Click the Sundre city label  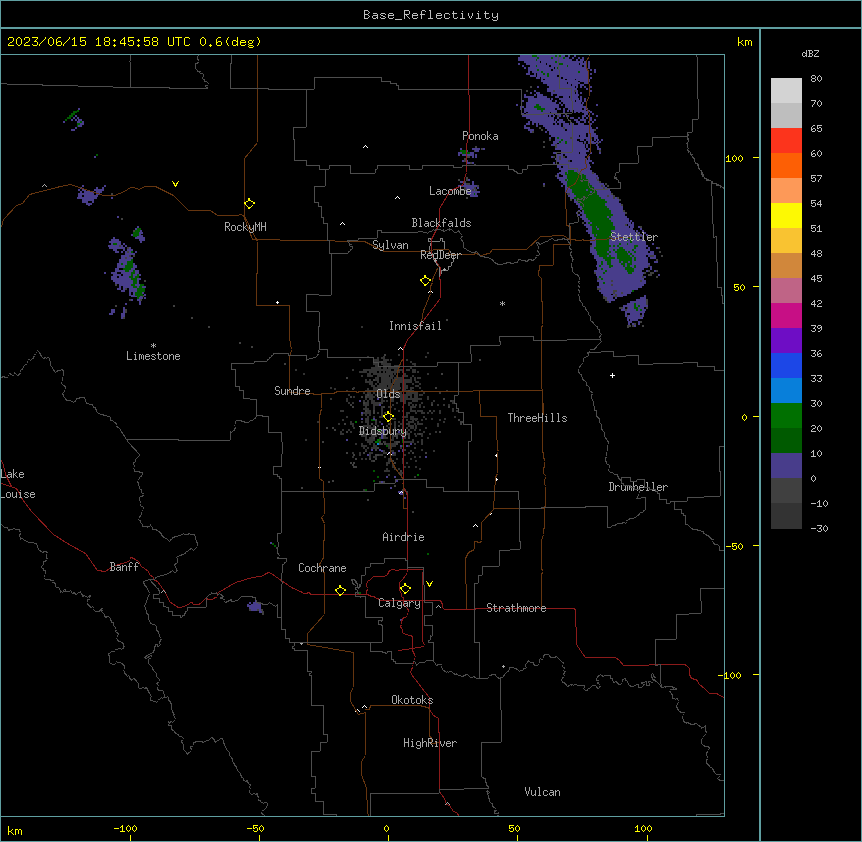[292, 391]
